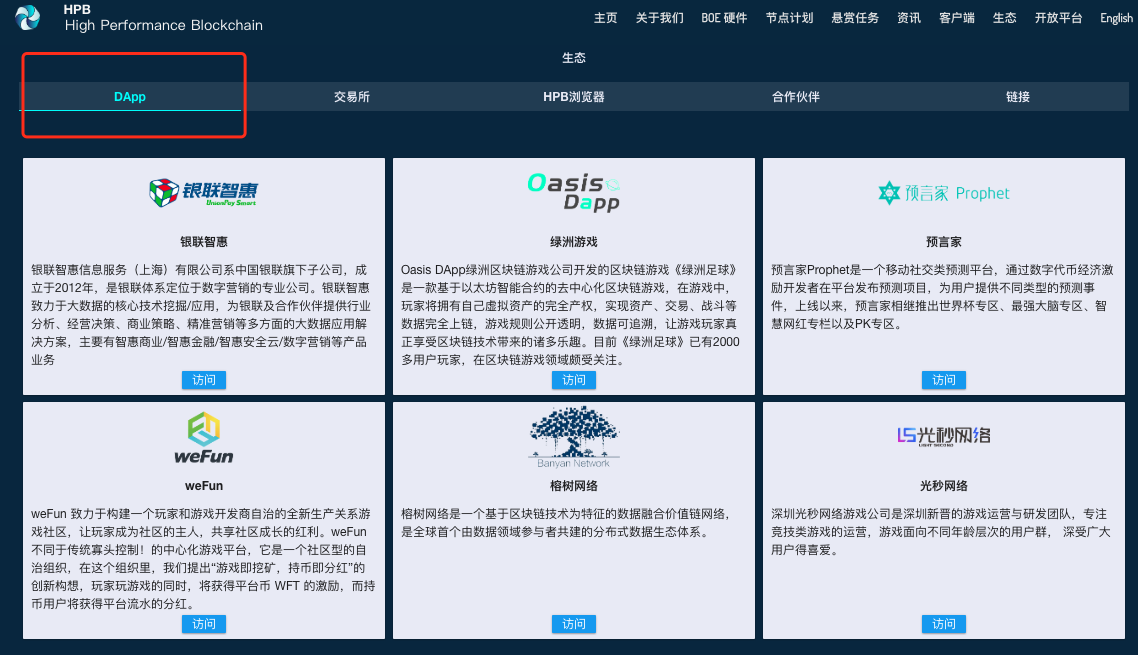1138x655 pixels.
Task: Open 客户端 navigation item
Action: pyautogui.click(x=957, y=18)
